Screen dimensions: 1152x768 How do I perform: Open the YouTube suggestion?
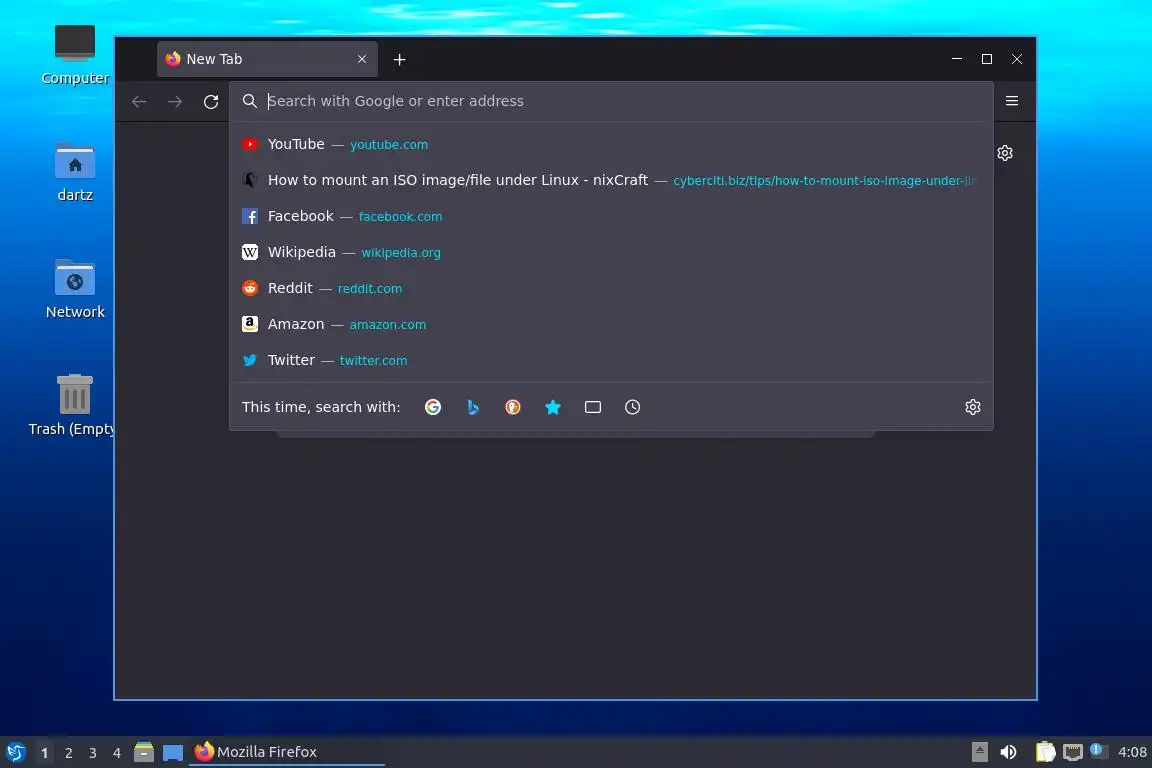point(611,144)
